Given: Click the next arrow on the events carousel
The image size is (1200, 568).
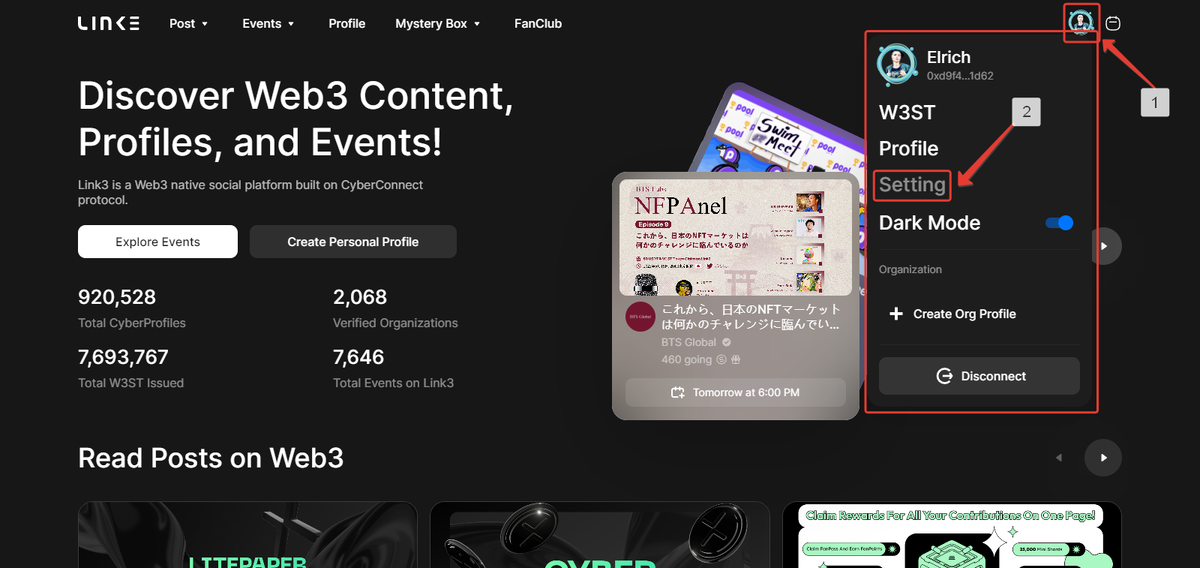Looking at the screenshot, I should 1104,245.
